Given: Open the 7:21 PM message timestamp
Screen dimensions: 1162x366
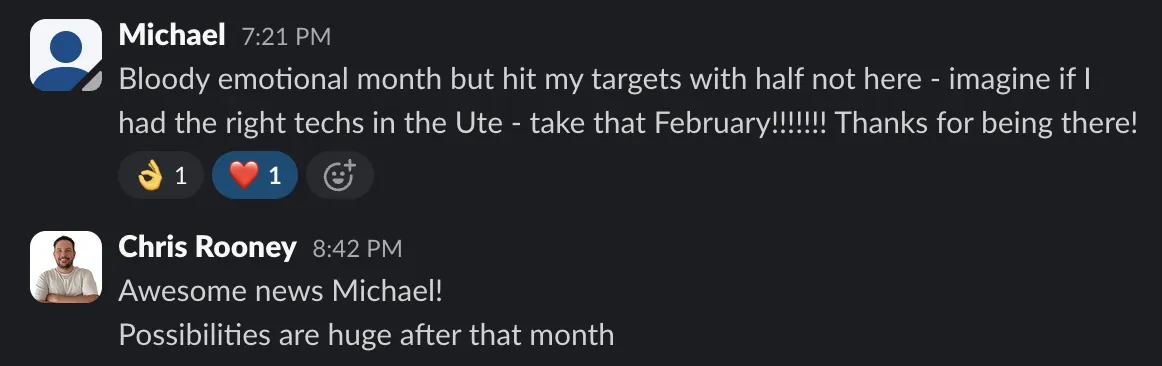Looking at the screenshot, I should 286,36.
